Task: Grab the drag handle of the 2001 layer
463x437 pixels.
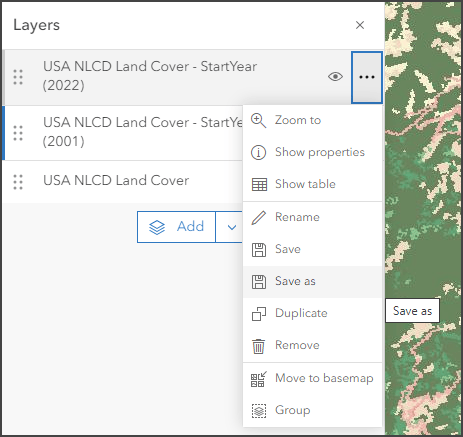Action: pos(18,133)
